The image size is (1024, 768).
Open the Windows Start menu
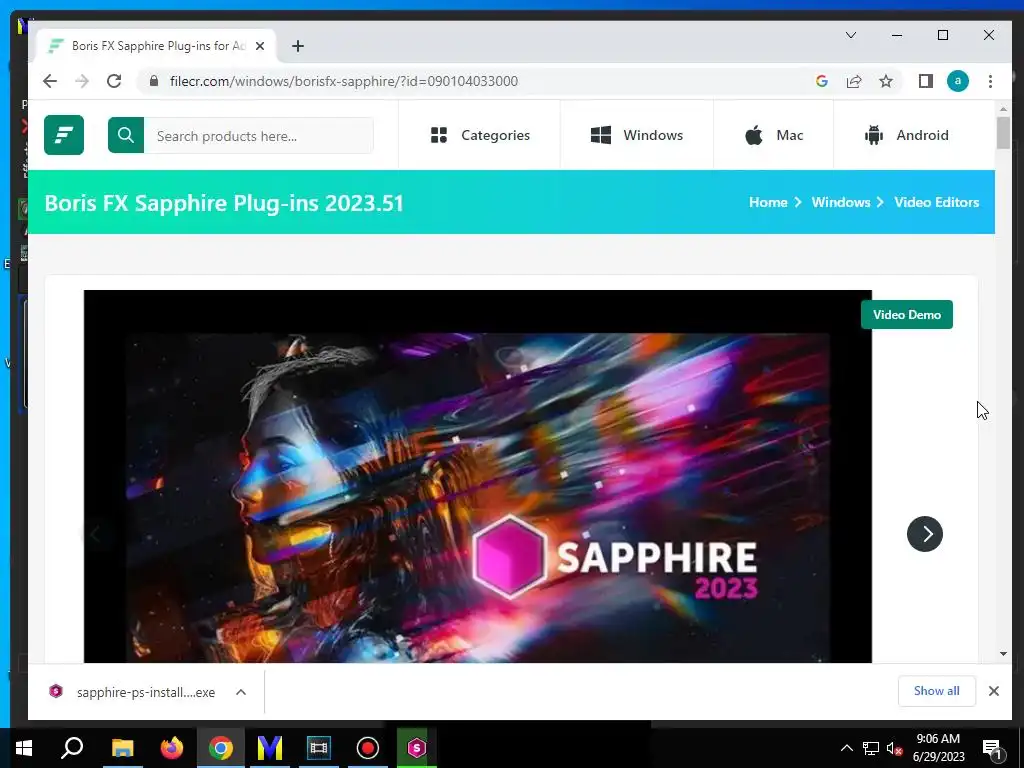pyautogui.click(x=24, y=748)
